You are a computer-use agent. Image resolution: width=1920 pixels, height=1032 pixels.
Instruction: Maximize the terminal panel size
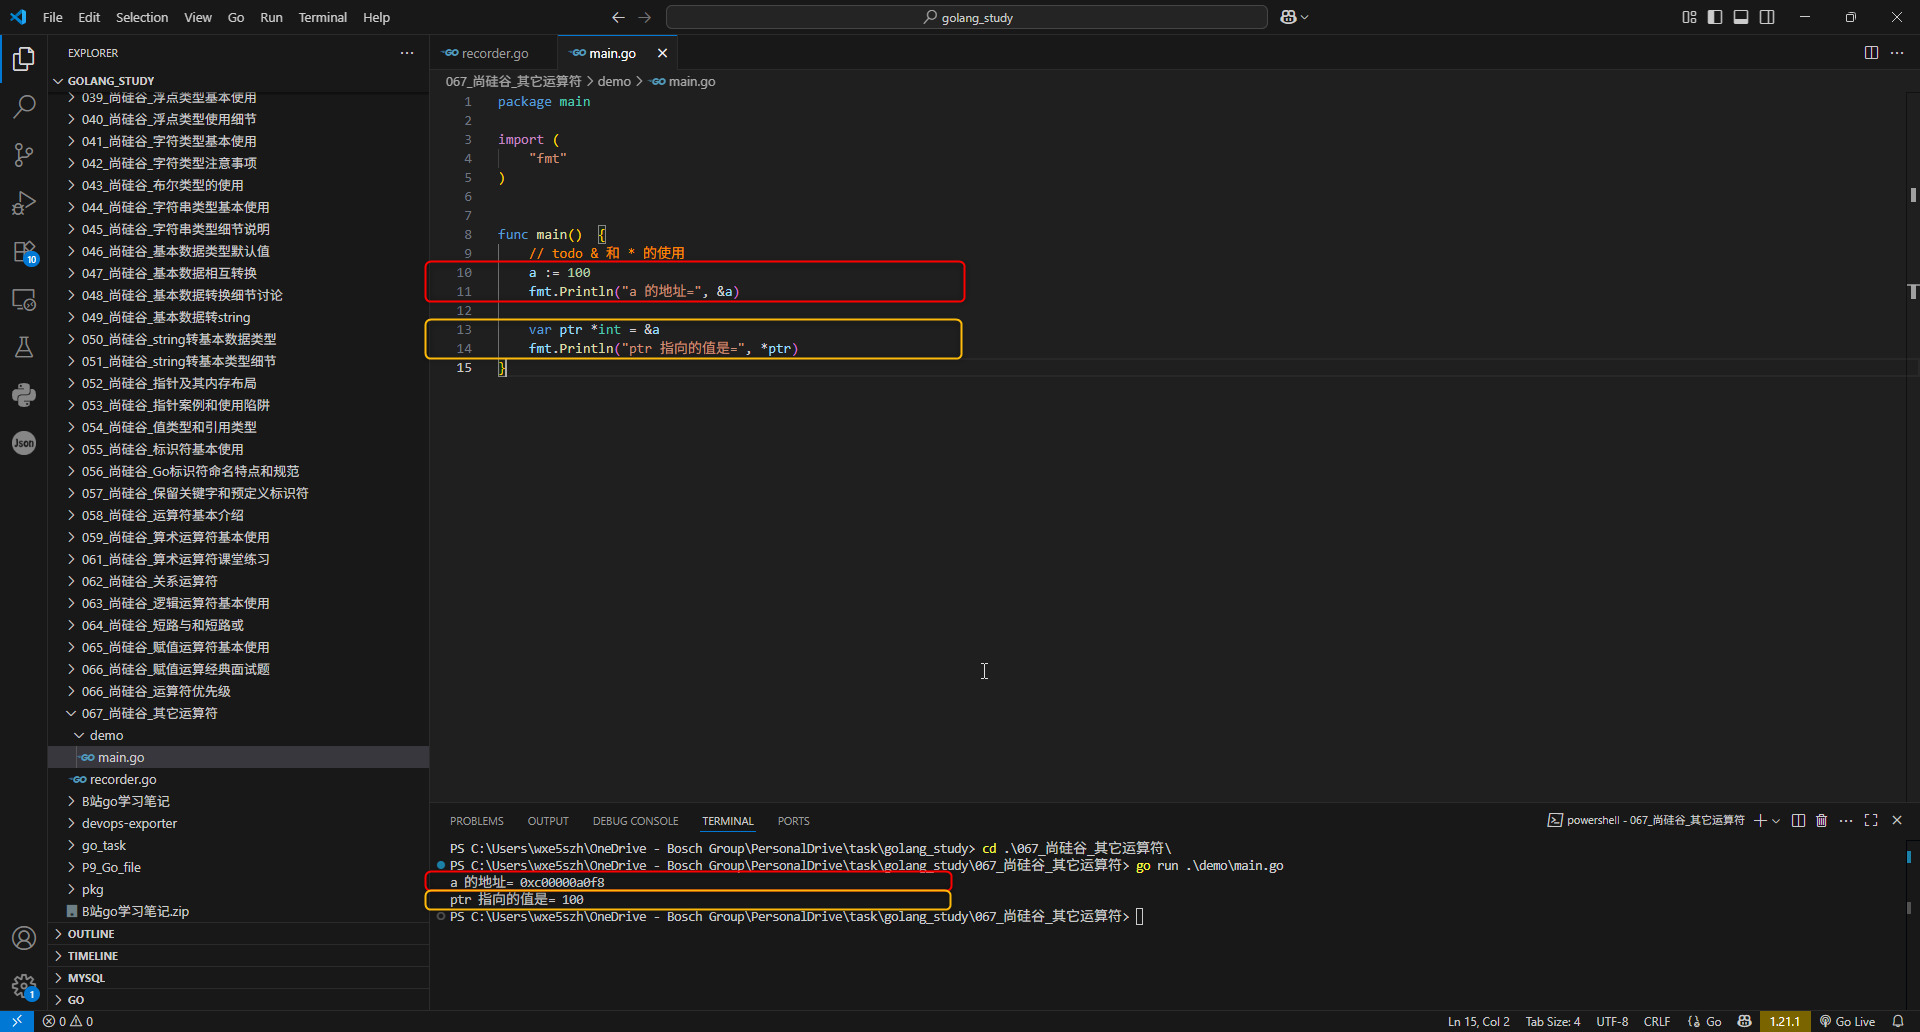pyautogui.click(x=1871, y=821)
